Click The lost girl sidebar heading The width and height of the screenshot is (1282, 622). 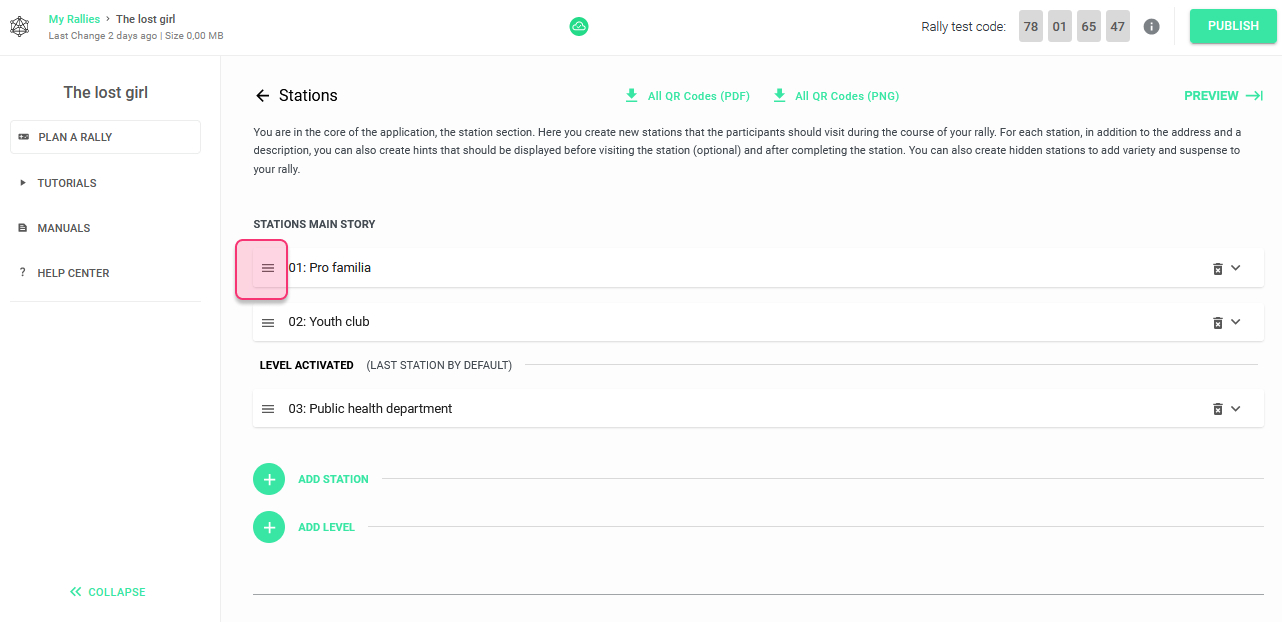coord(106,92)
